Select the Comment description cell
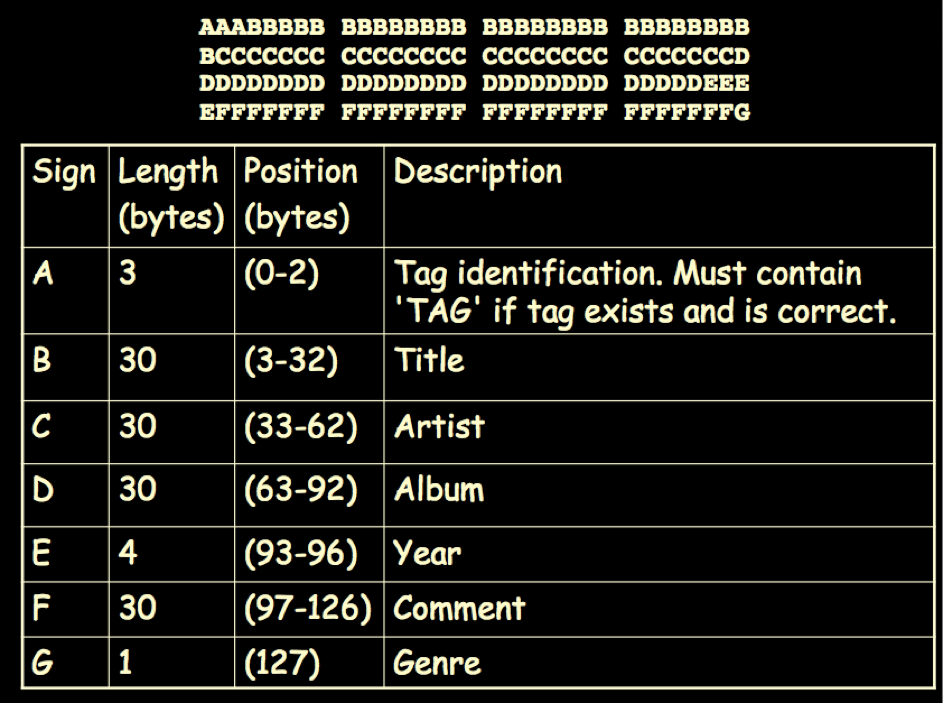This screenshot has width=943, height=703. [659, 609]
